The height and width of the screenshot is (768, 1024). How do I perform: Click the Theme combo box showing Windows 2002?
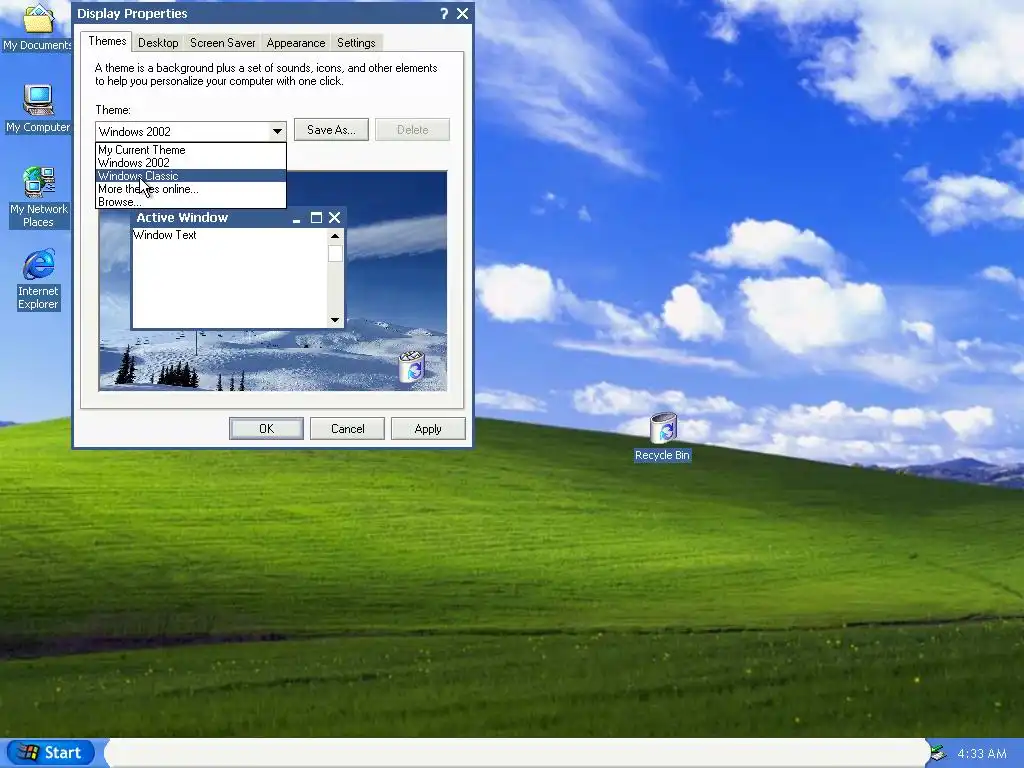(191, 131)
